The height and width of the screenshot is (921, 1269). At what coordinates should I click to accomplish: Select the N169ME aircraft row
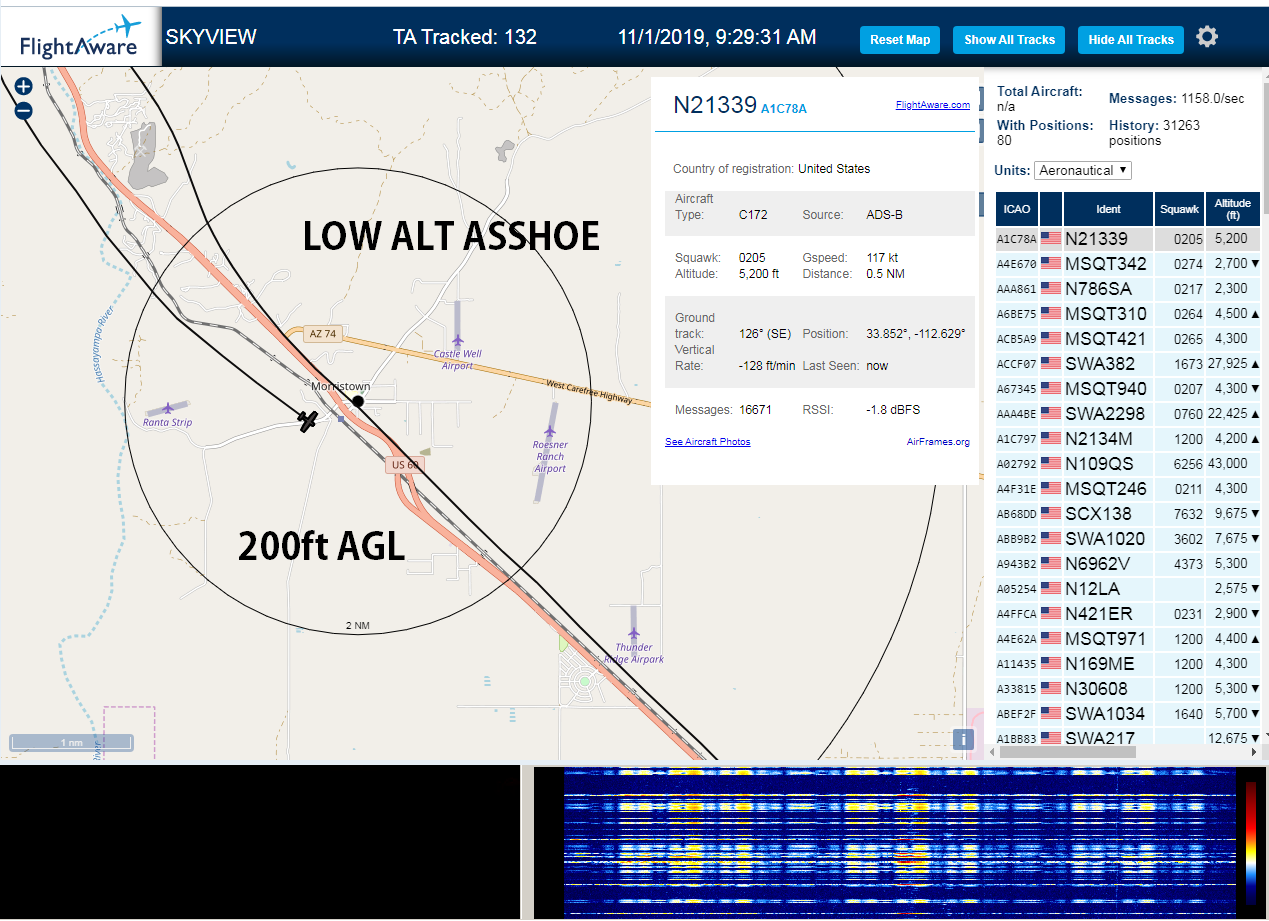1128,664
